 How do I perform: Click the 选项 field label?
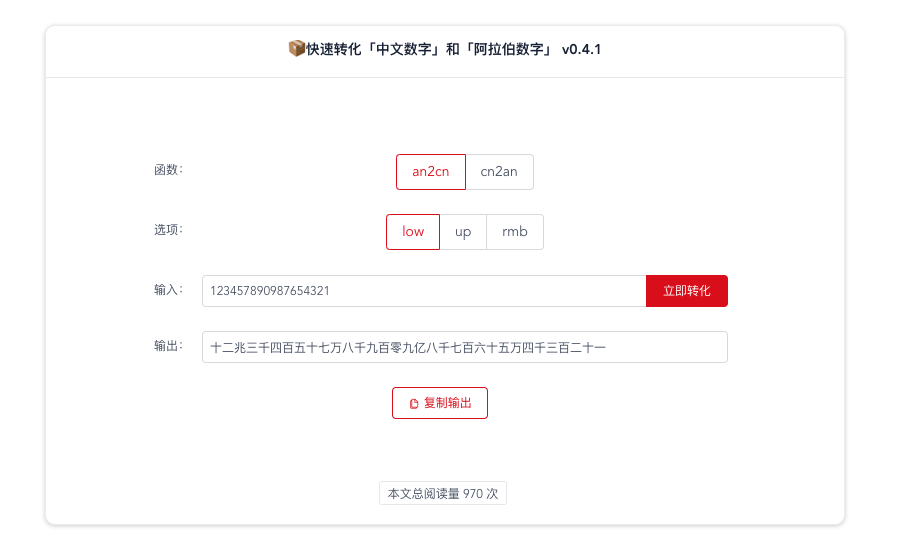click(167, 230)
